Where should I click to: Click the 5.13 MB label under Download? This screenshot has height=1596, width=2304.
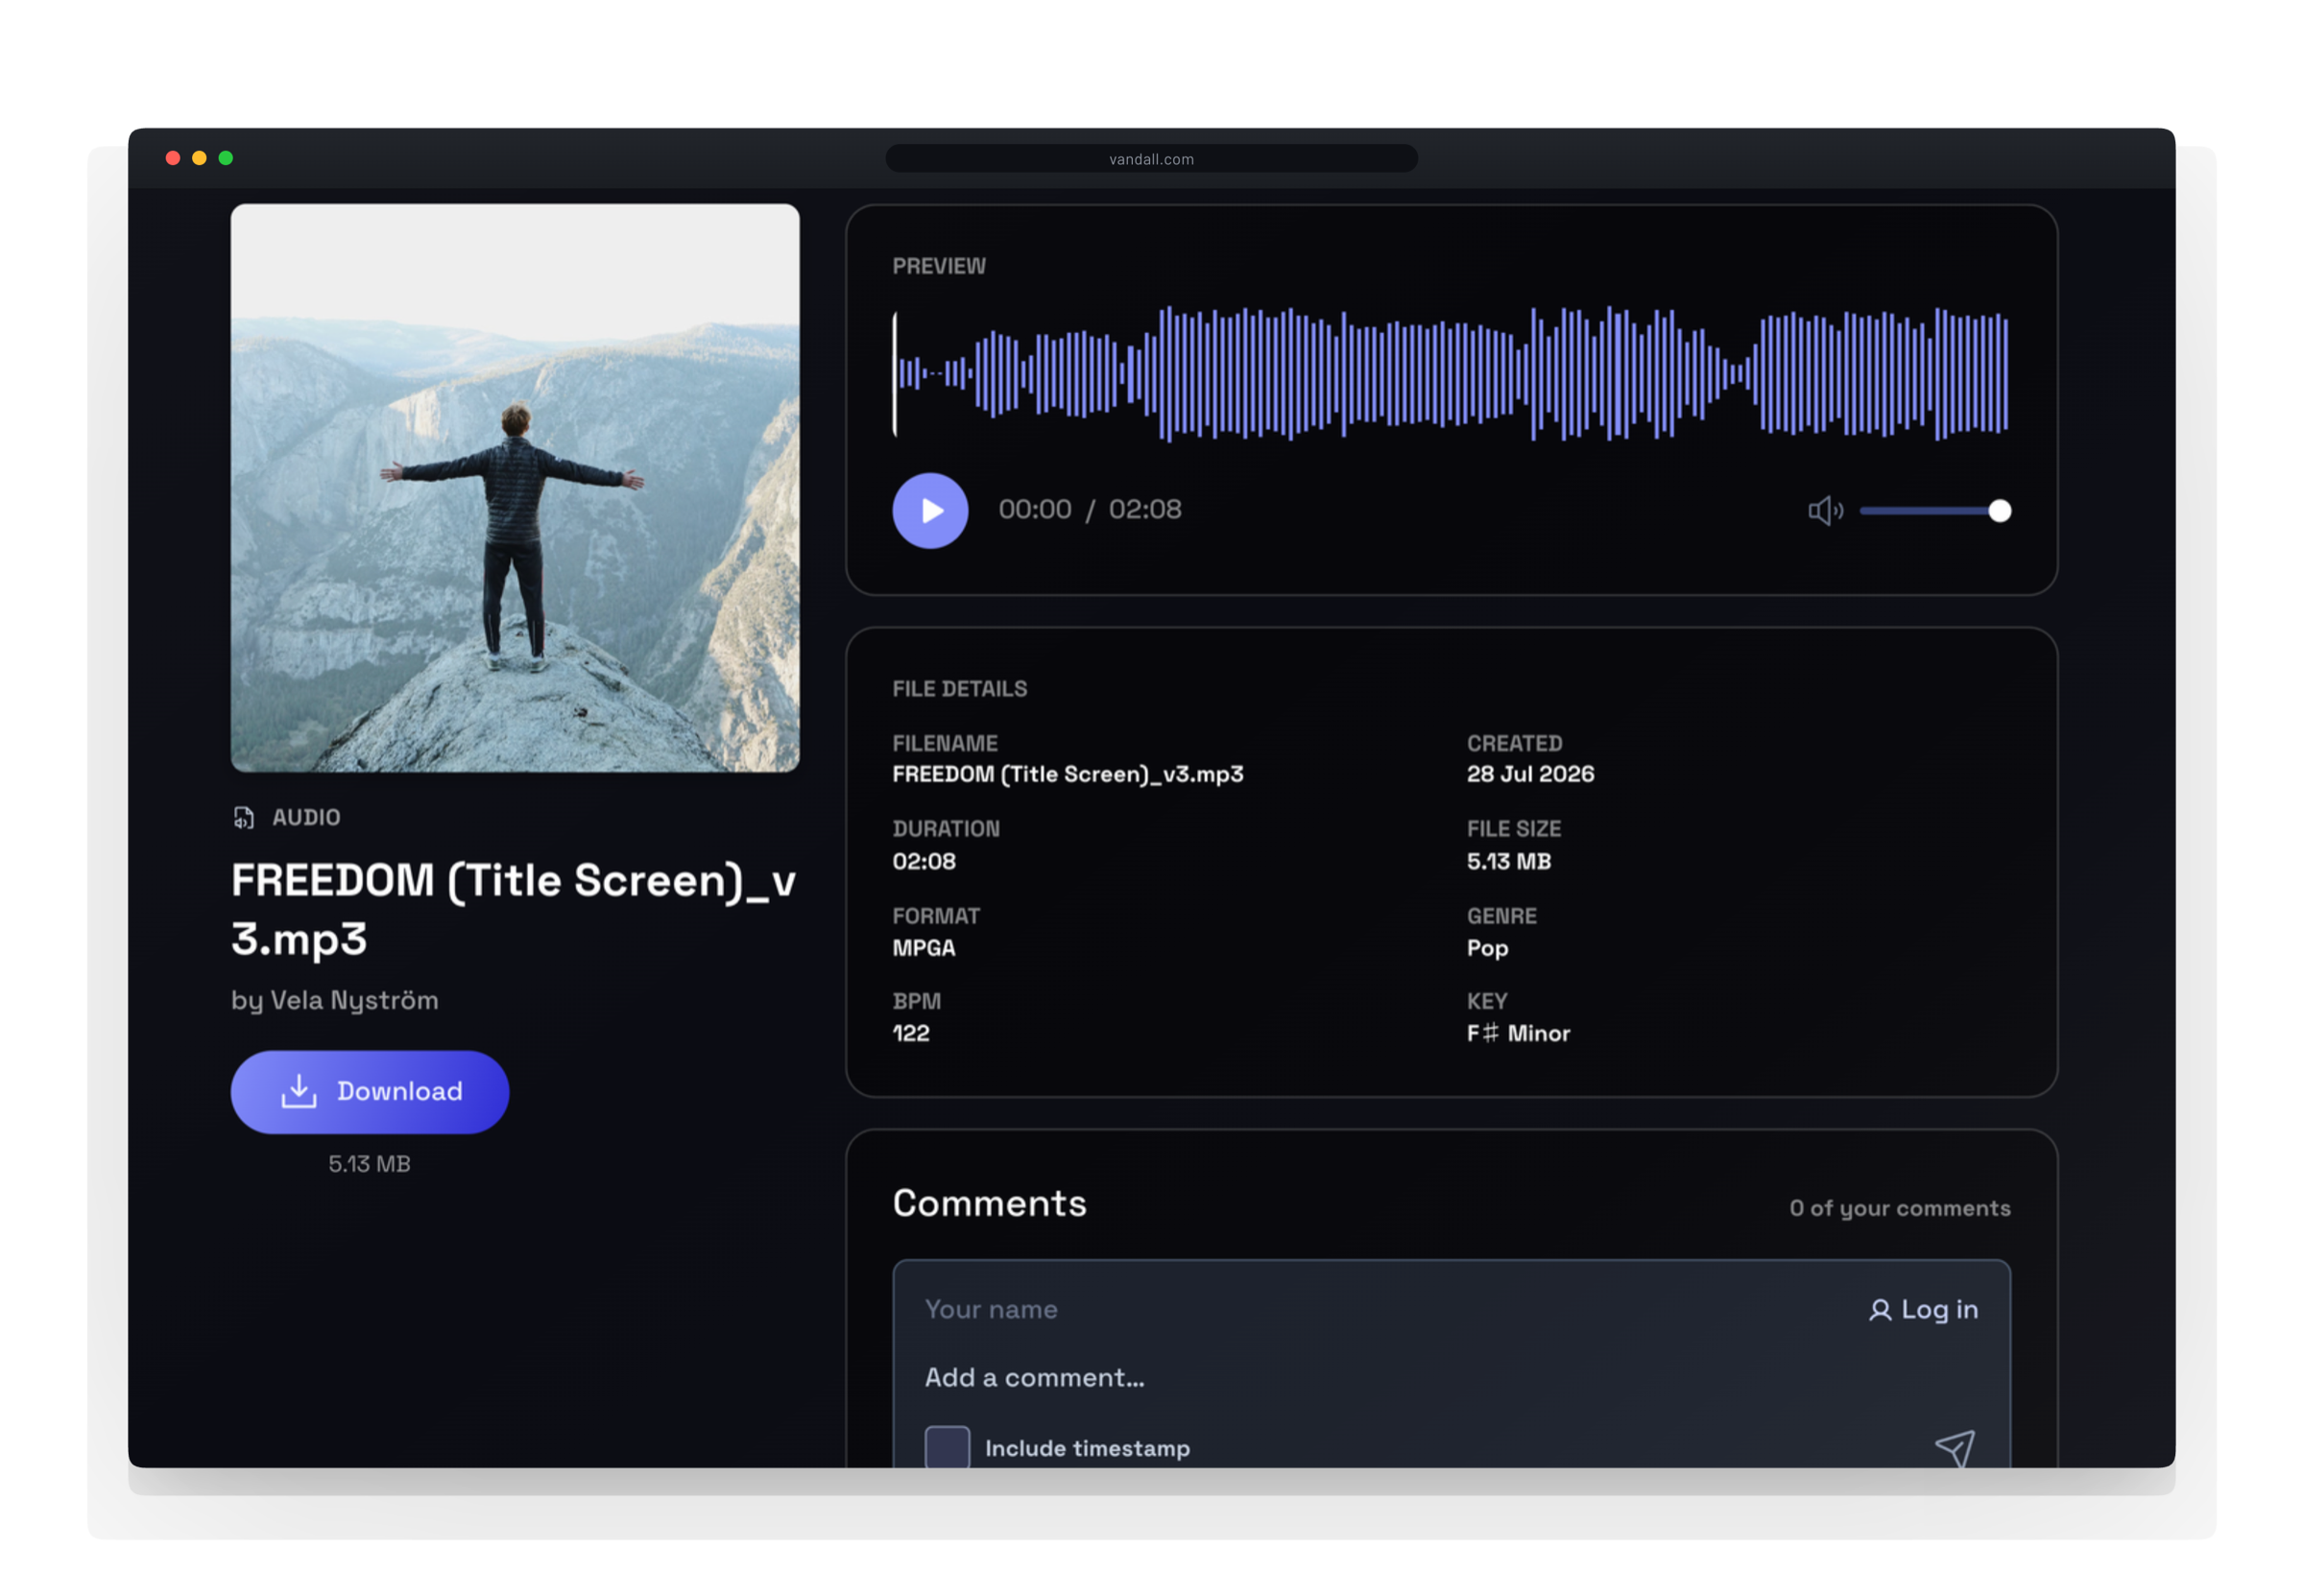coord(369,1164)
